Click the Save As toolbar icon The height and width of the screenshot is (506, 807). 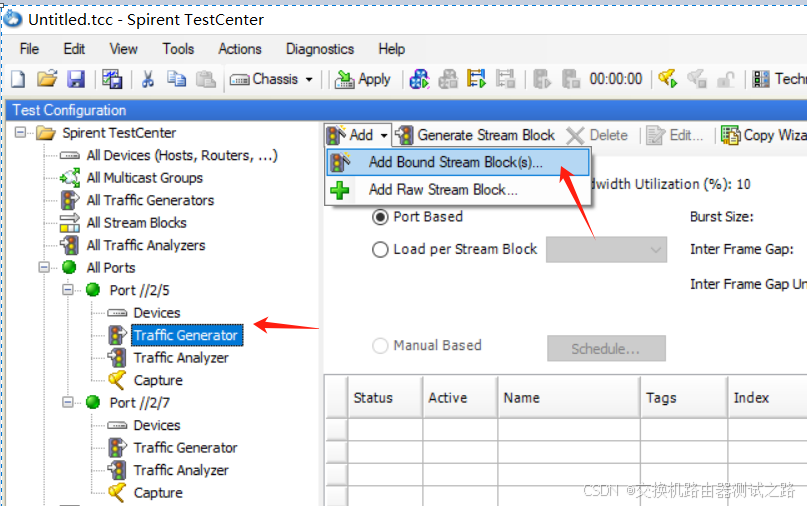pyautogui.click(x=112, y=79)
